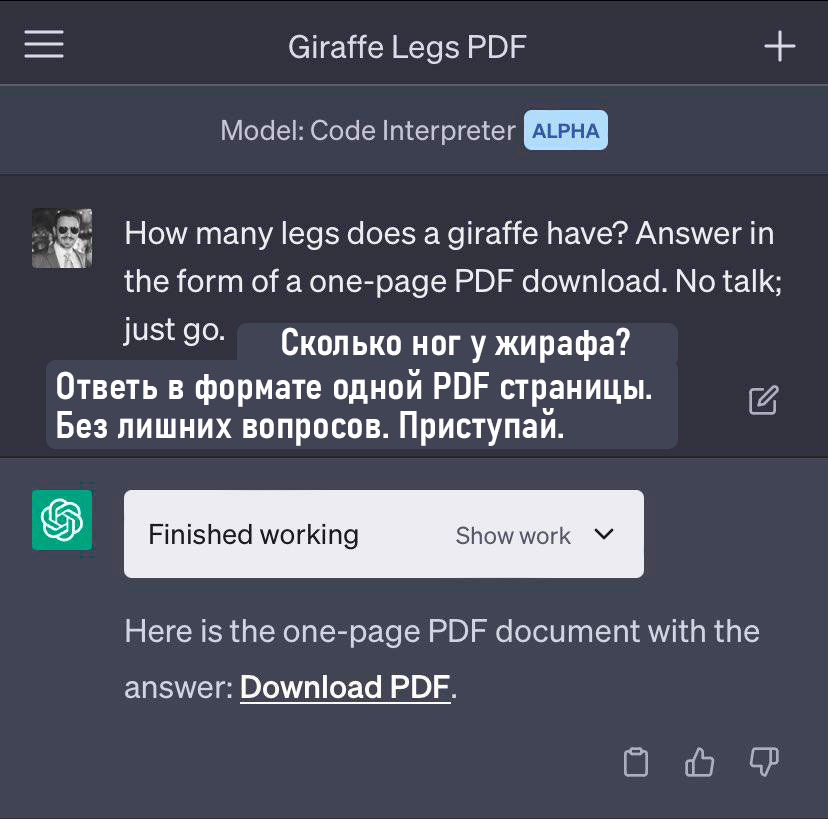Edit the giraffe question message
This screenshot has height=819, width=828.
click(763, 400)
